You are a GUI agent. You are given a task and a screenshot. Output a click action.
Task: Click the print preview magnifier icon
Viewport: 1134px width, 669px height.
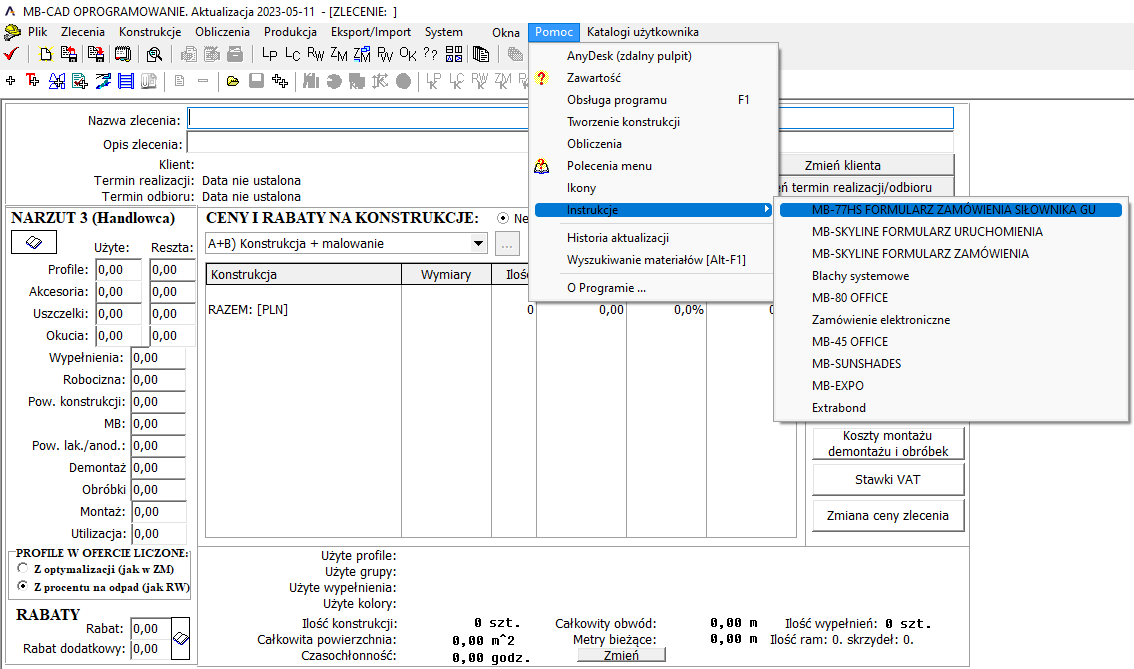point(154,54)
